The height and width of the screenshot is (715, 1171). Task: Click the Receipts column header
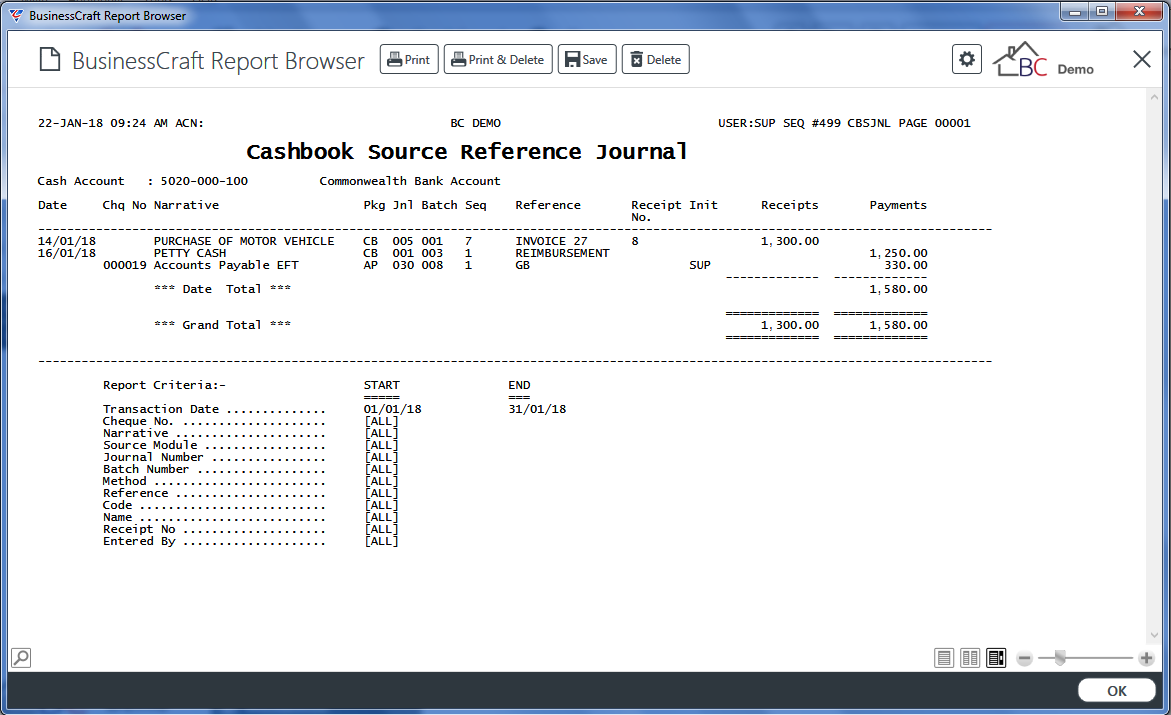pyautogui.click(x=789, y=205)
